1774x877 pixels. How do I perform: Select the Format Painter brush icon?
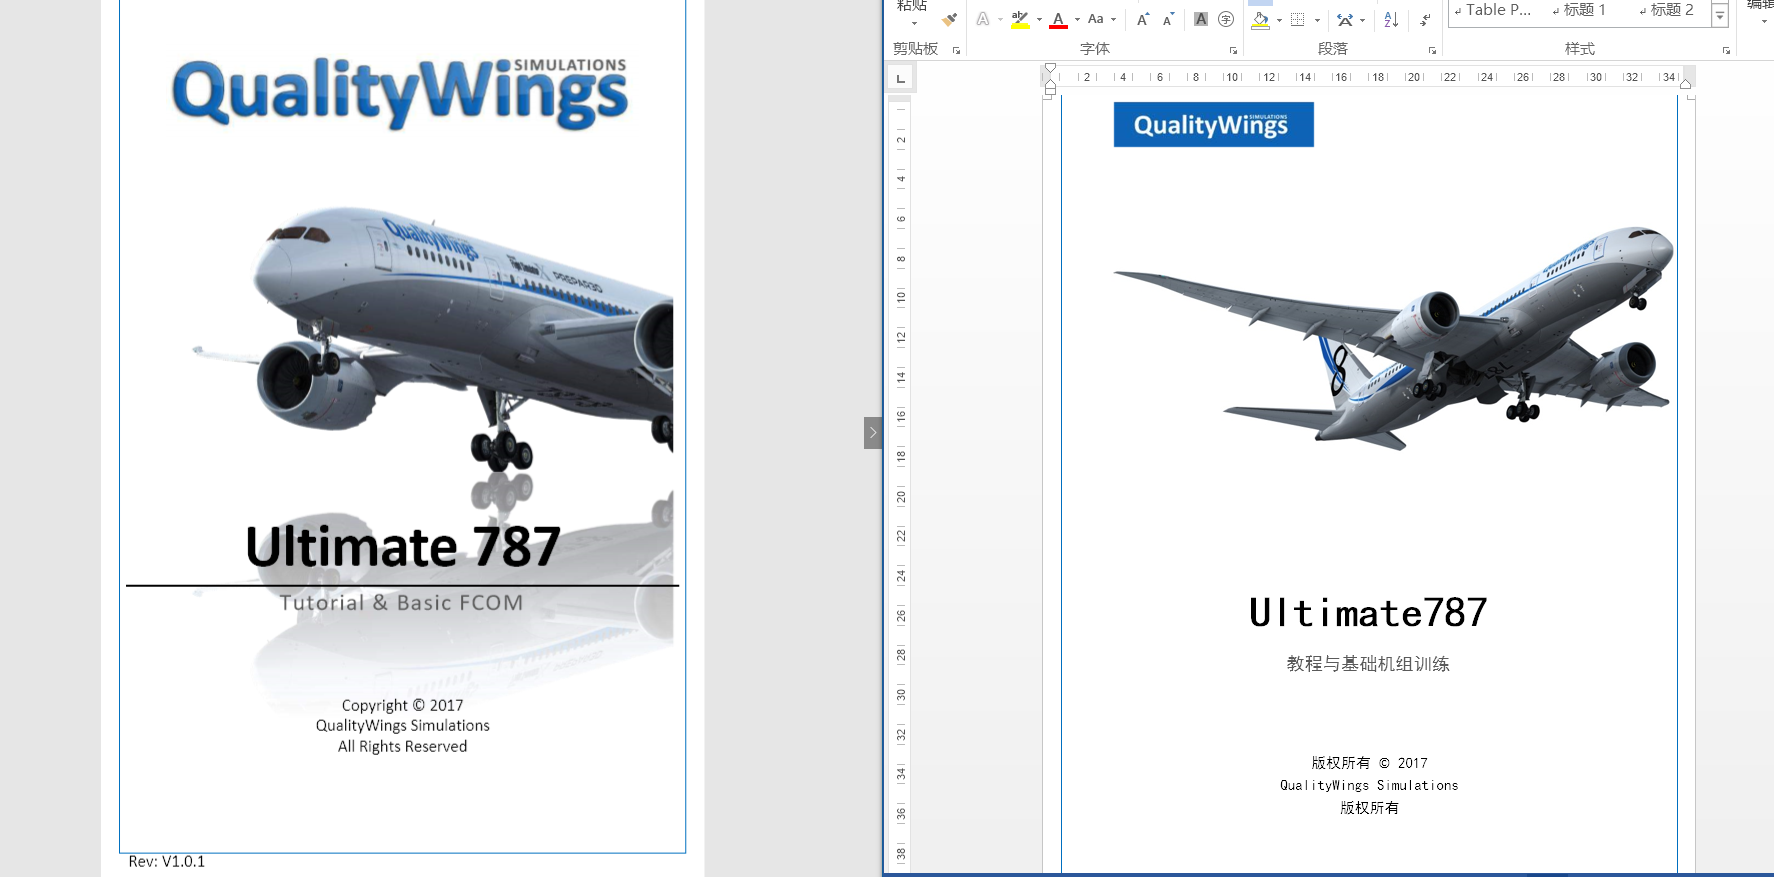pos(949,19)
